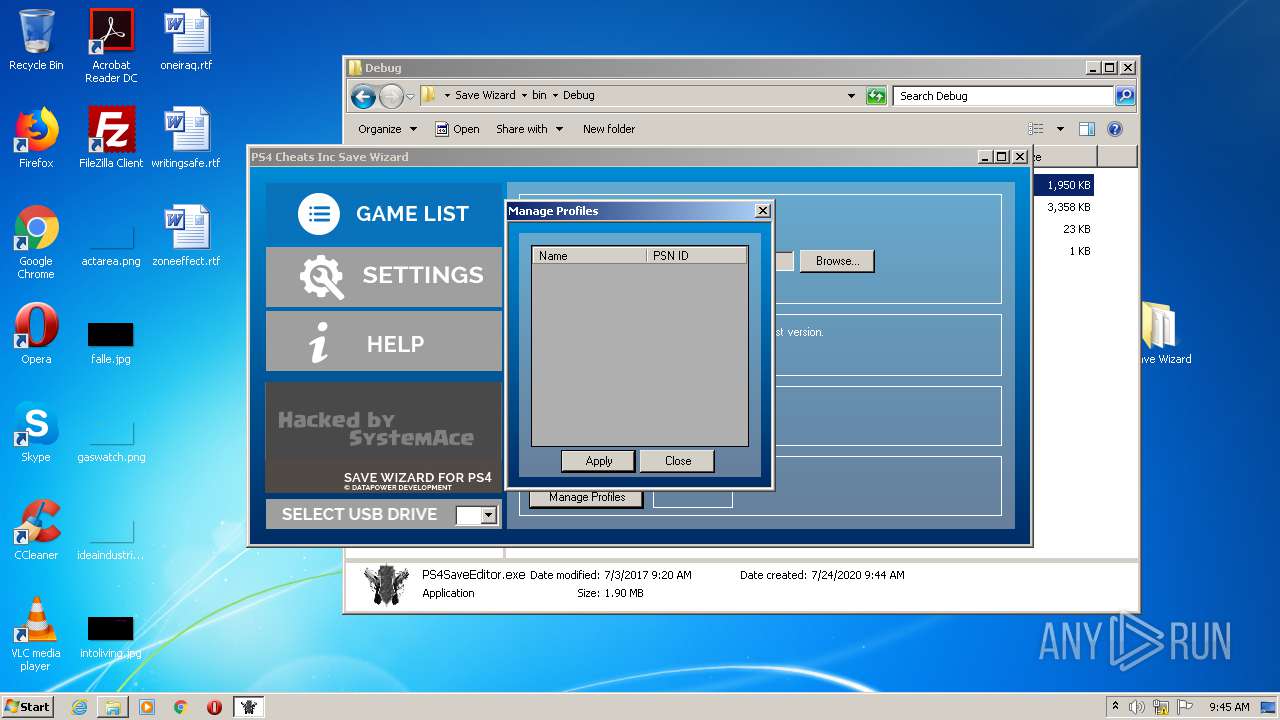Screen dimensions: 1280x720
Task: Click Open in explorer toolbar
Action: coord(457,129)
